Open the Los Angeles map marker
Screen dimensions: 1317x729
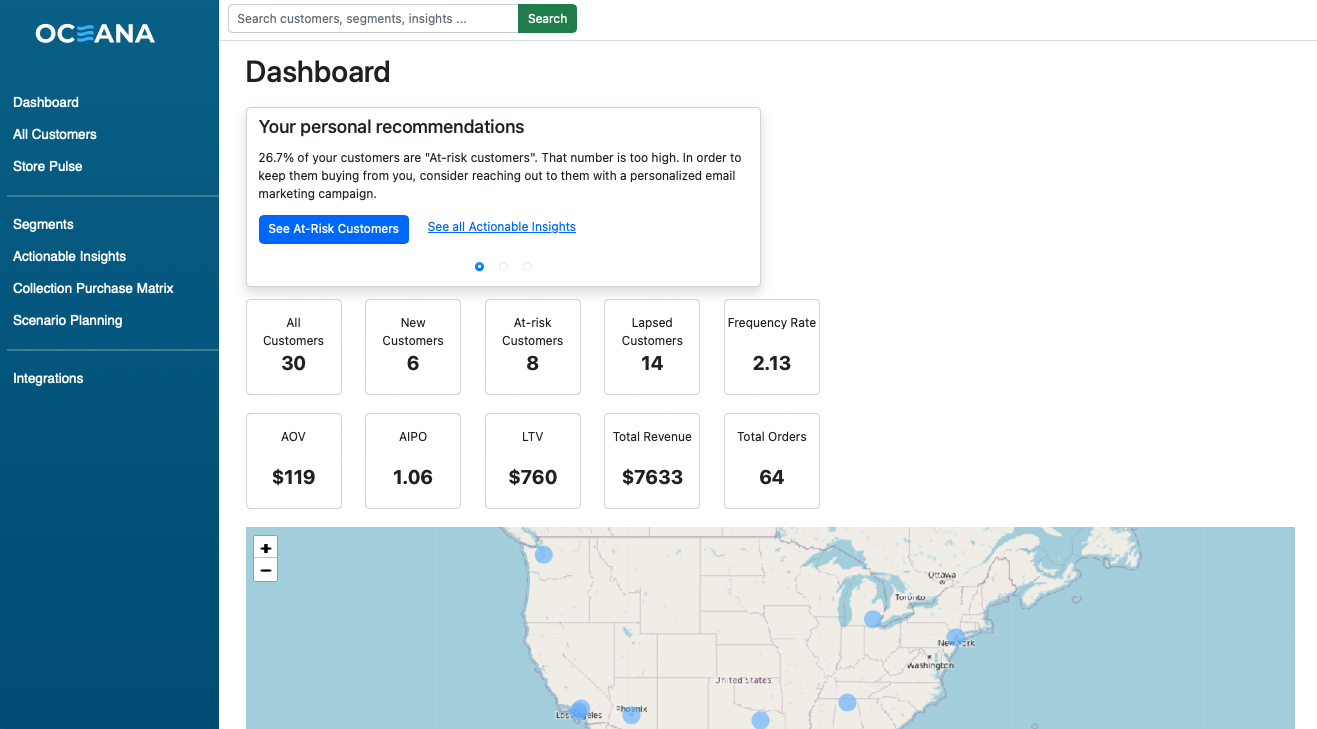(580, 711)
